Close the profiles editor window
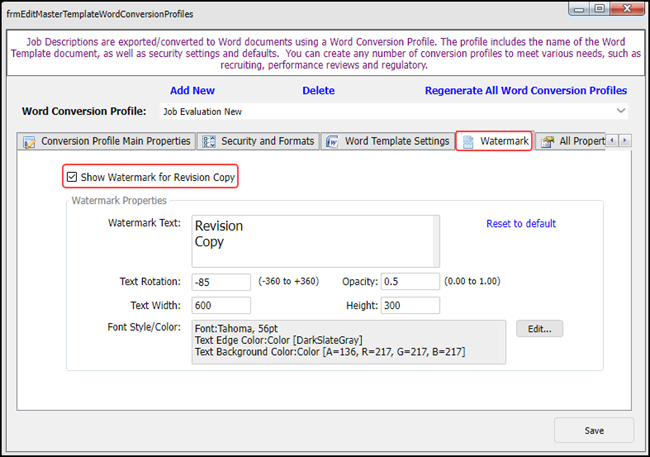This screenshot has width=650, height=457. click(x=627, y=9)
